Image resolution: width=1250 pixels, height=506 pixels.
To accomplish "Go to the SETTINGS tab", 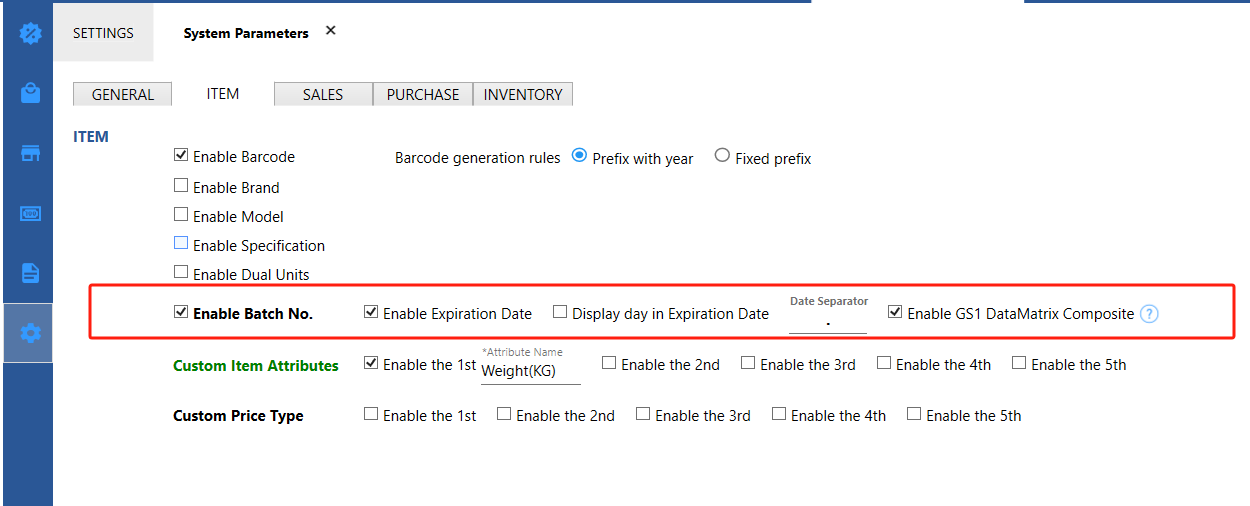I will click(x=103, y=33).
